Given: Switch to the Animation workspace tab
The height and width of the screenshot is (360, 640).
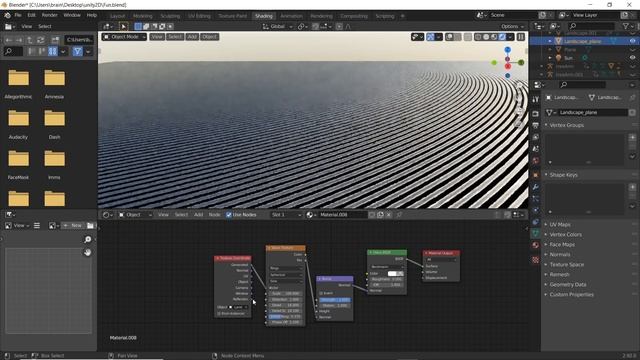Looking at the screenshot, I should tap(291, 16).
